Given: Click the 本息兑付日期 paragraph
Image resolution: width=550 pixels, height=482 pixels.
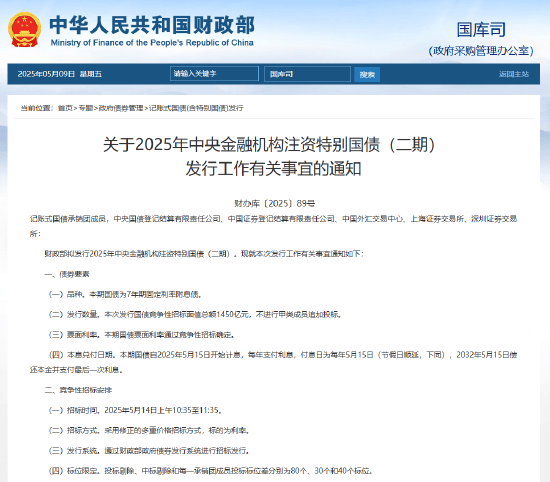Looking at the screenshot, I should 273,362.
